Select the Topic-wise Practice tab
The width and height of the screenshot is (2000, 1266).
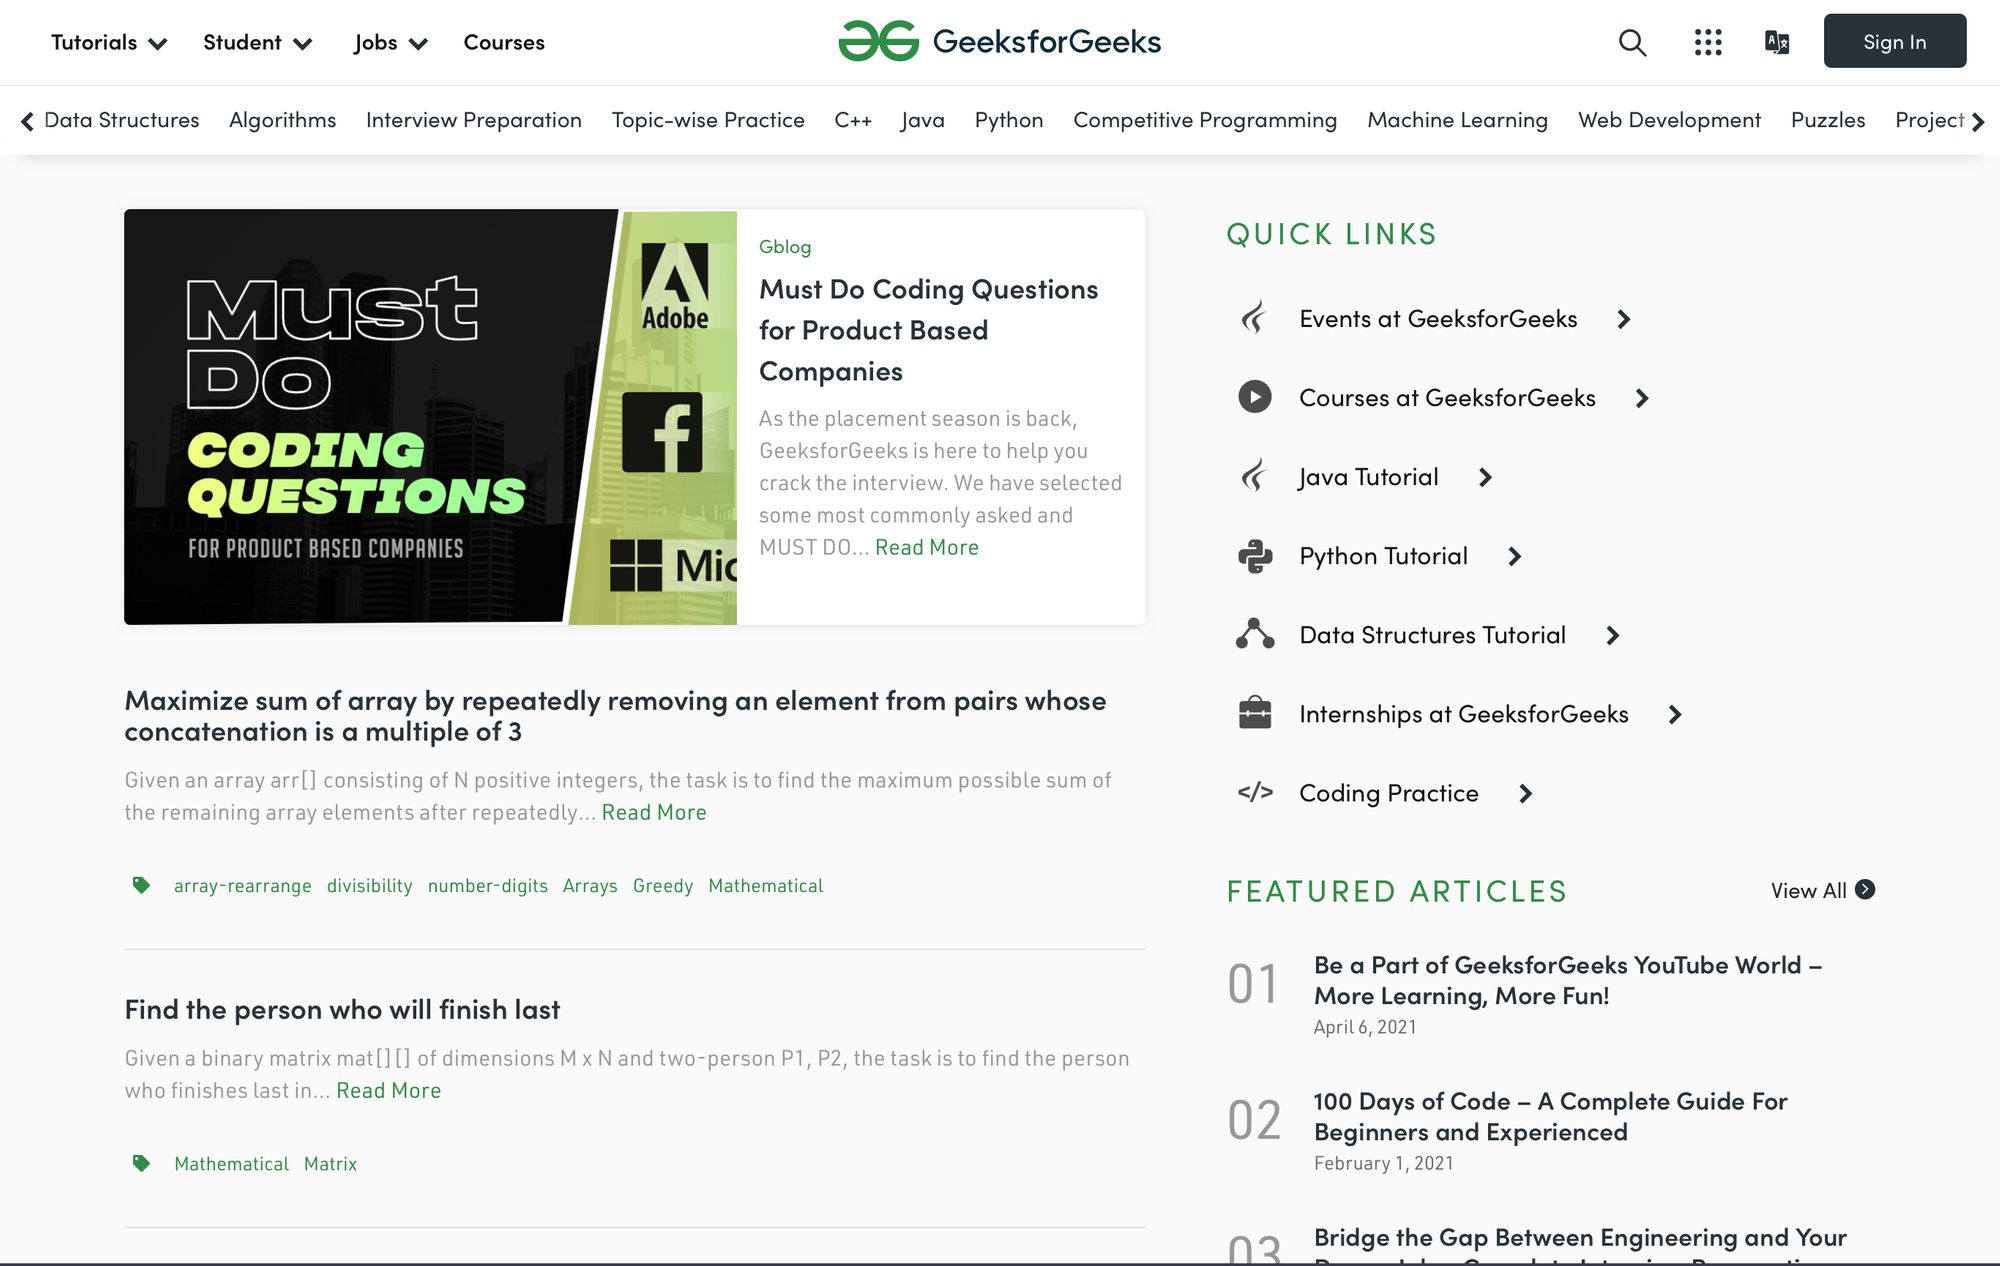click(708, 120)
